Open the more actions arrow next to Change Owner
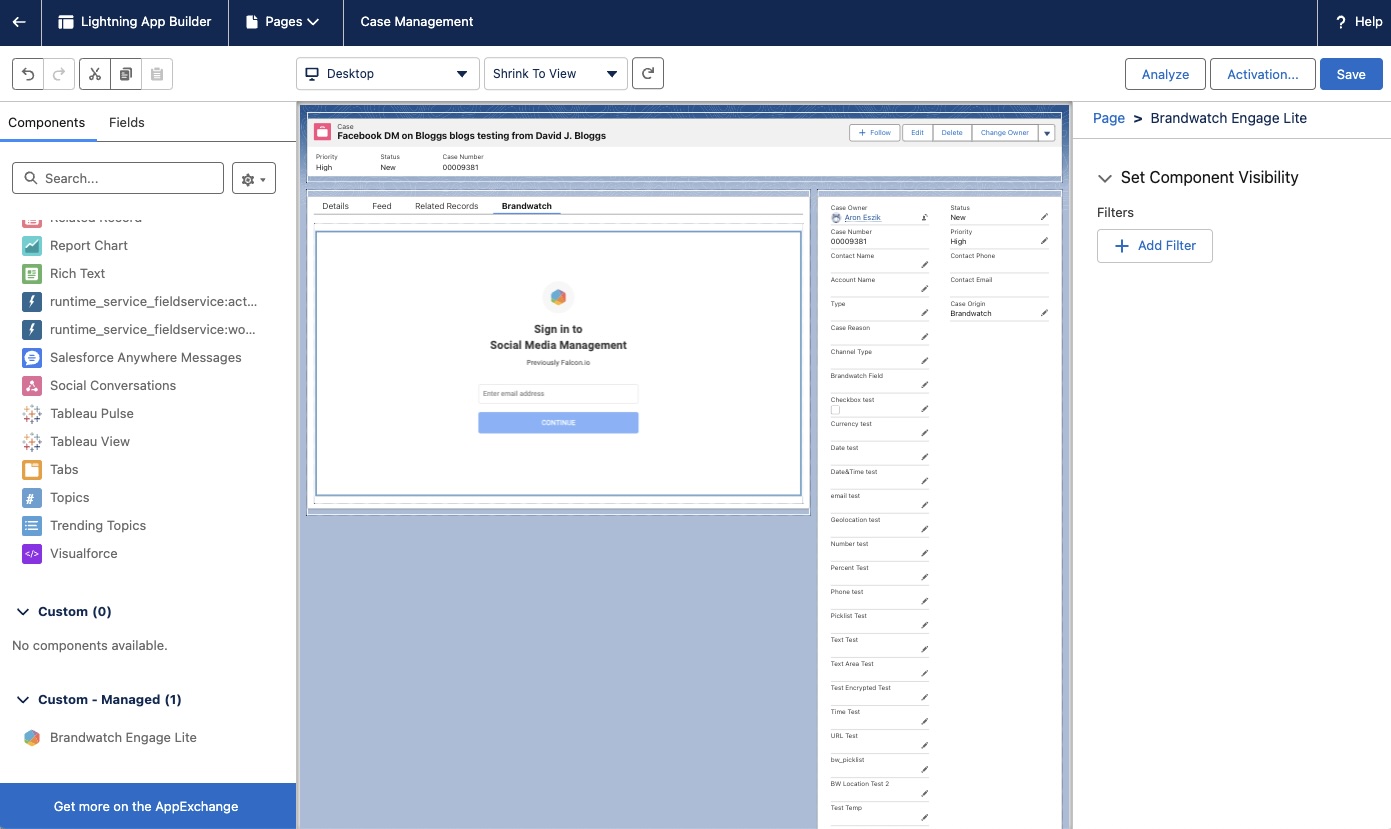The image size is (1391, 829). (x=1047, y=133)
